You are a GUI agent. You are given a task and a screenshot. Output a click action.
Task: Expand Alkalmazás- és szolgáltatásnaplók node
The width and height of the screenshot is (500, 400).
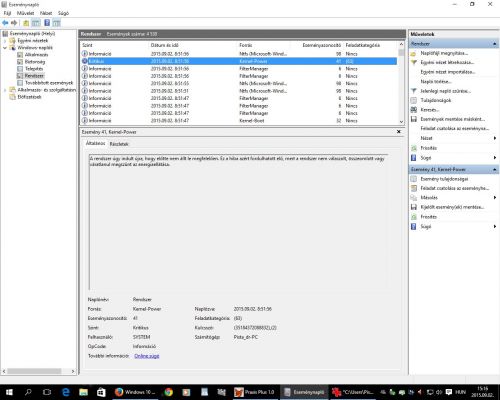5,90
